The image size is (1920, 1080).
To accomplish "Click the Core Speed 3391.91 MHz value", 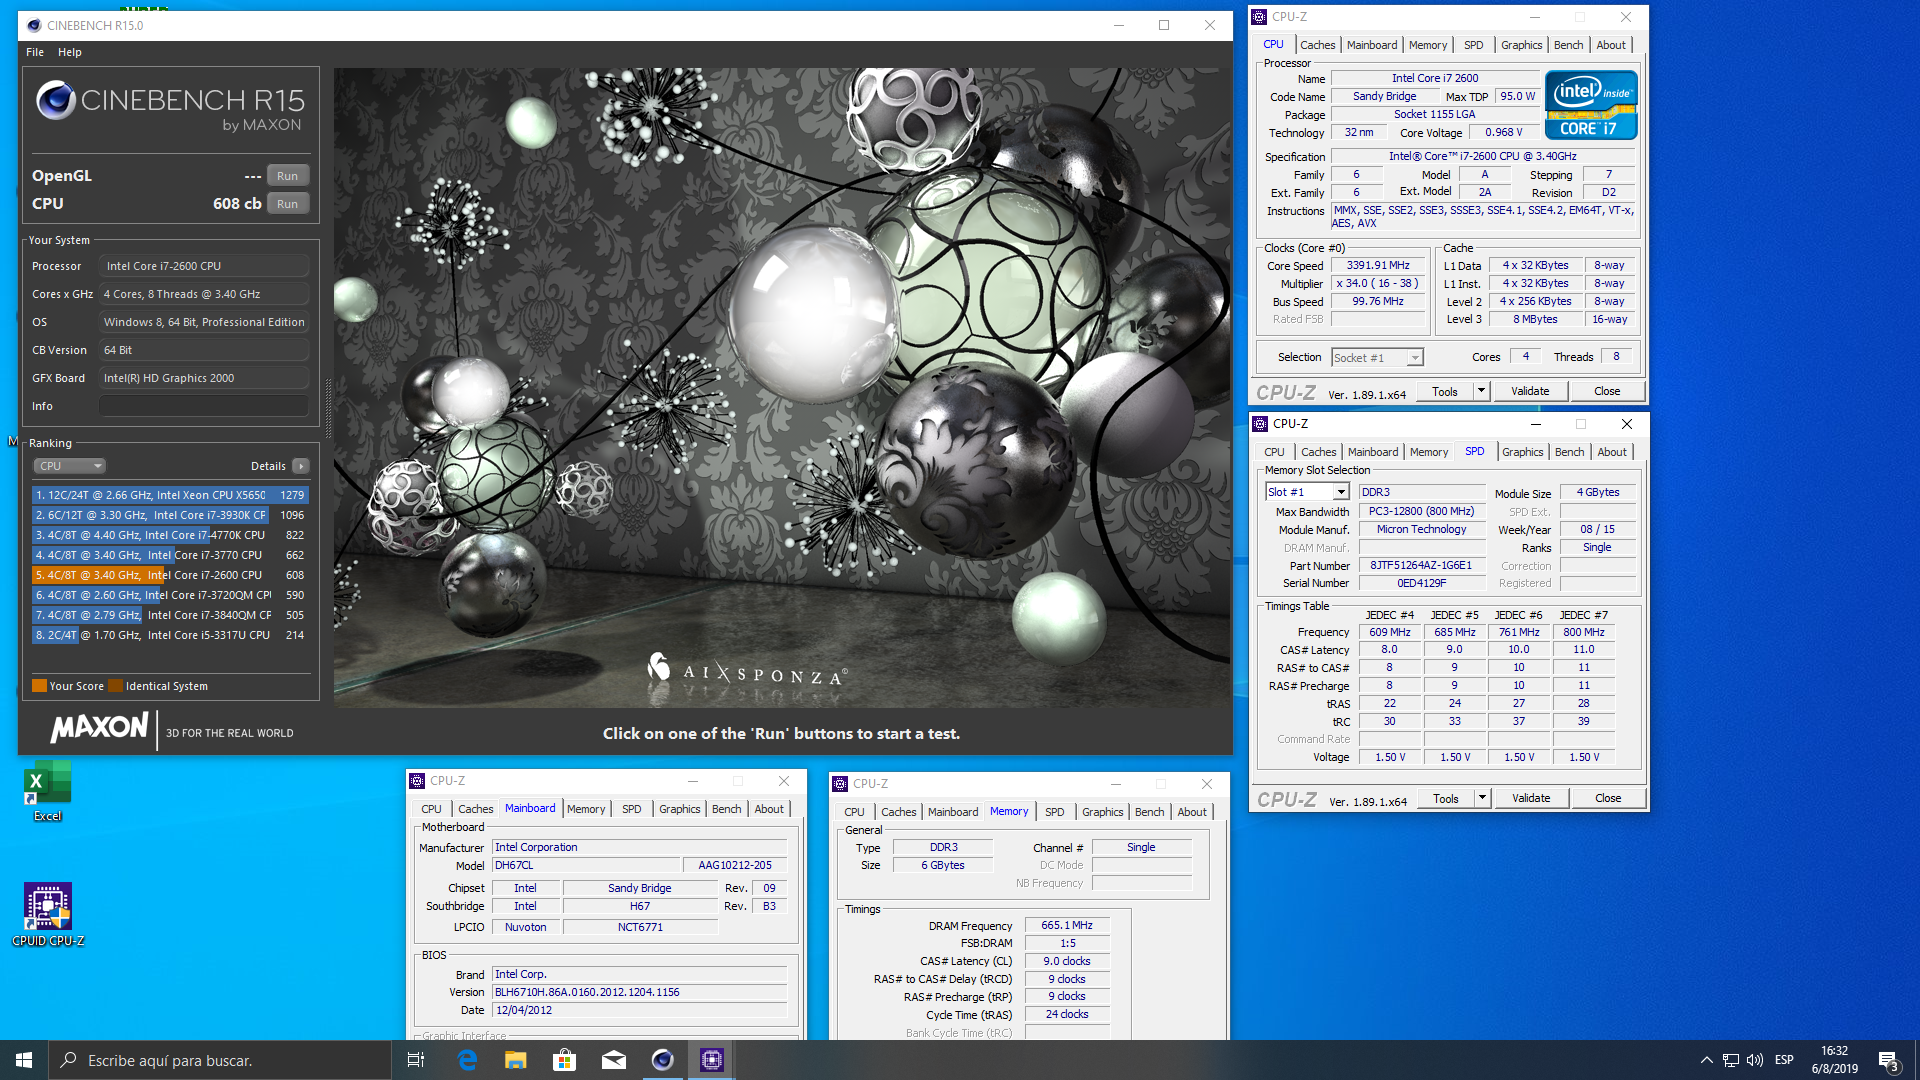I will [x=1378, y=266].
